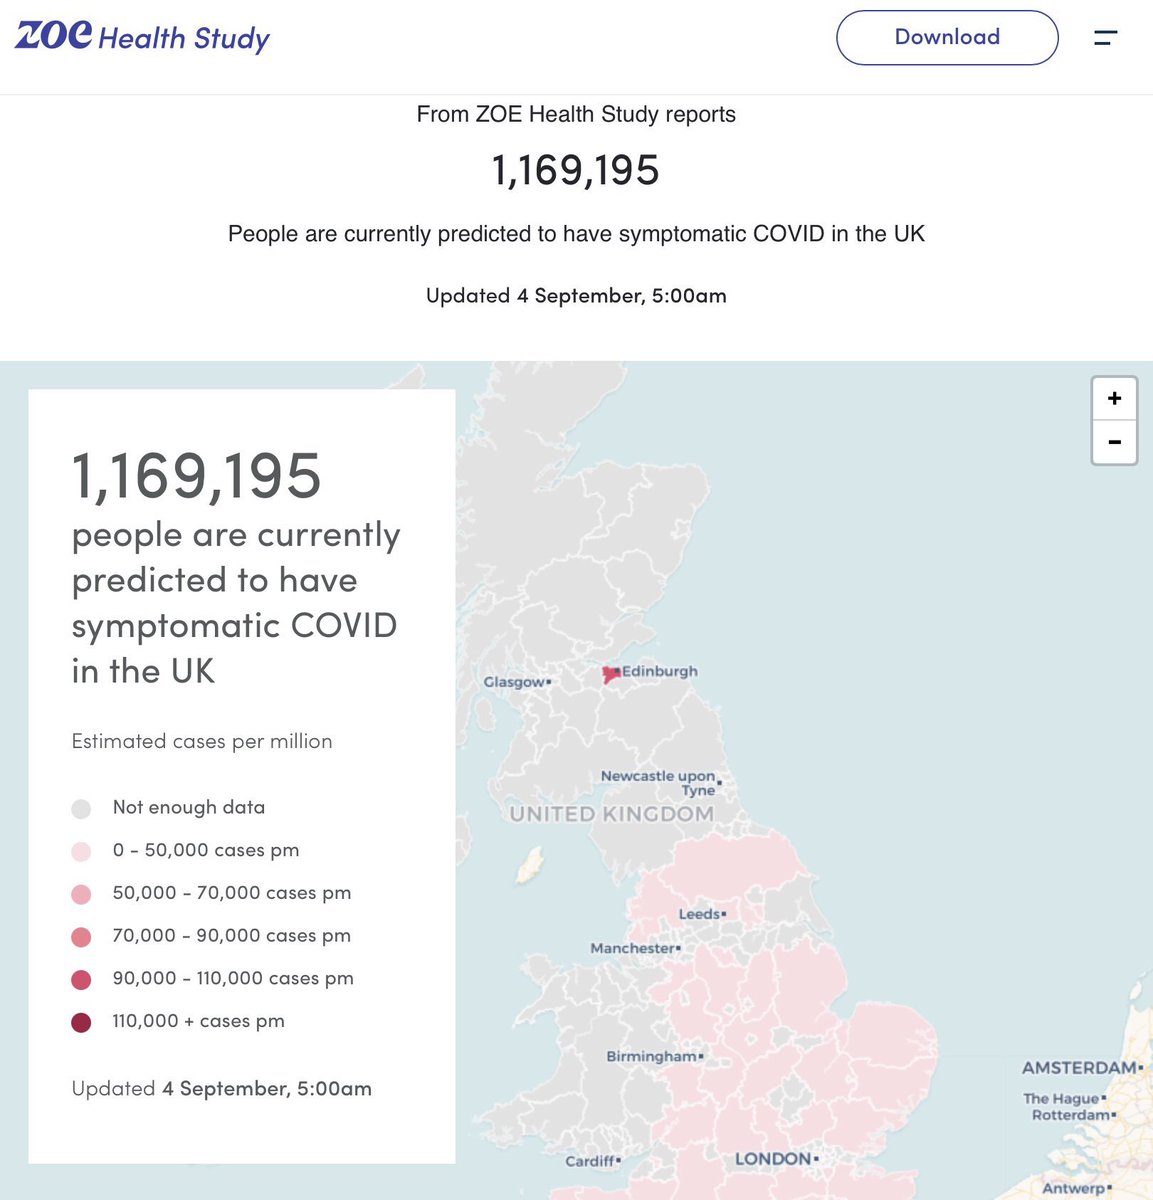
Task: Zoom out on the map
Action: point(1114,442)
